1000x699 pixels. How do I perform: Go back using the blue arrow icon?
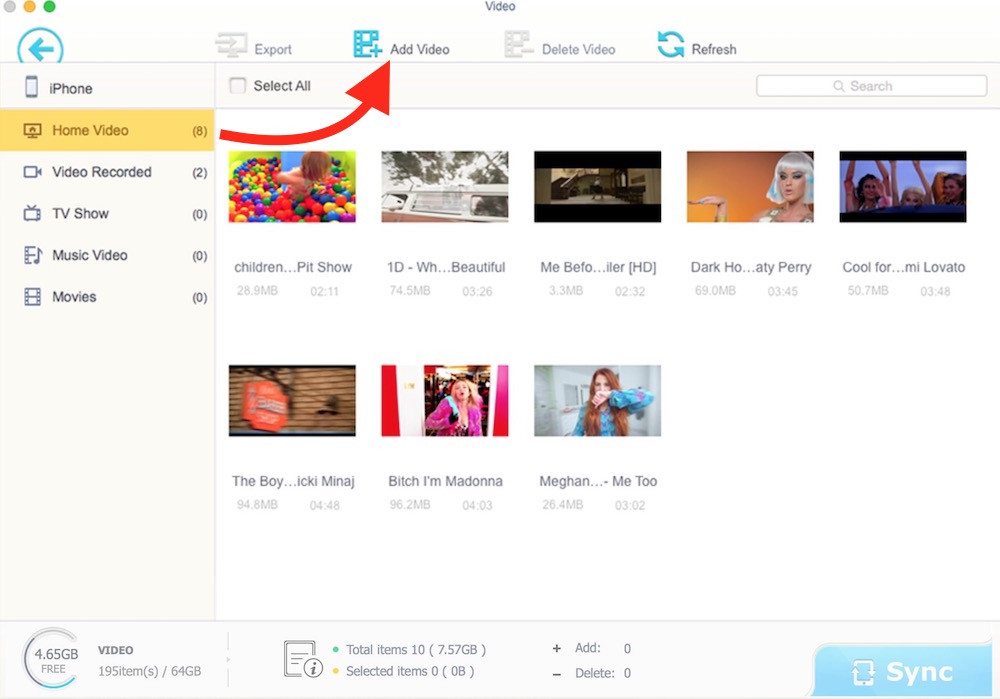tap(40, 47)
